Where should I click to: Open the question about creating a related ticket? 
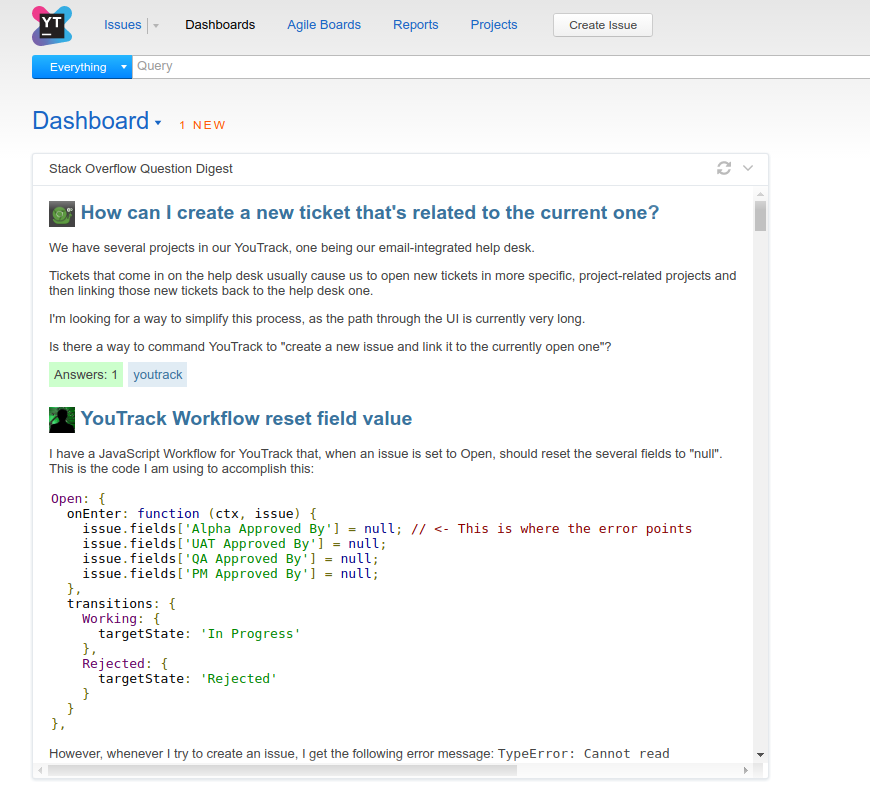[x=370, y=212]
